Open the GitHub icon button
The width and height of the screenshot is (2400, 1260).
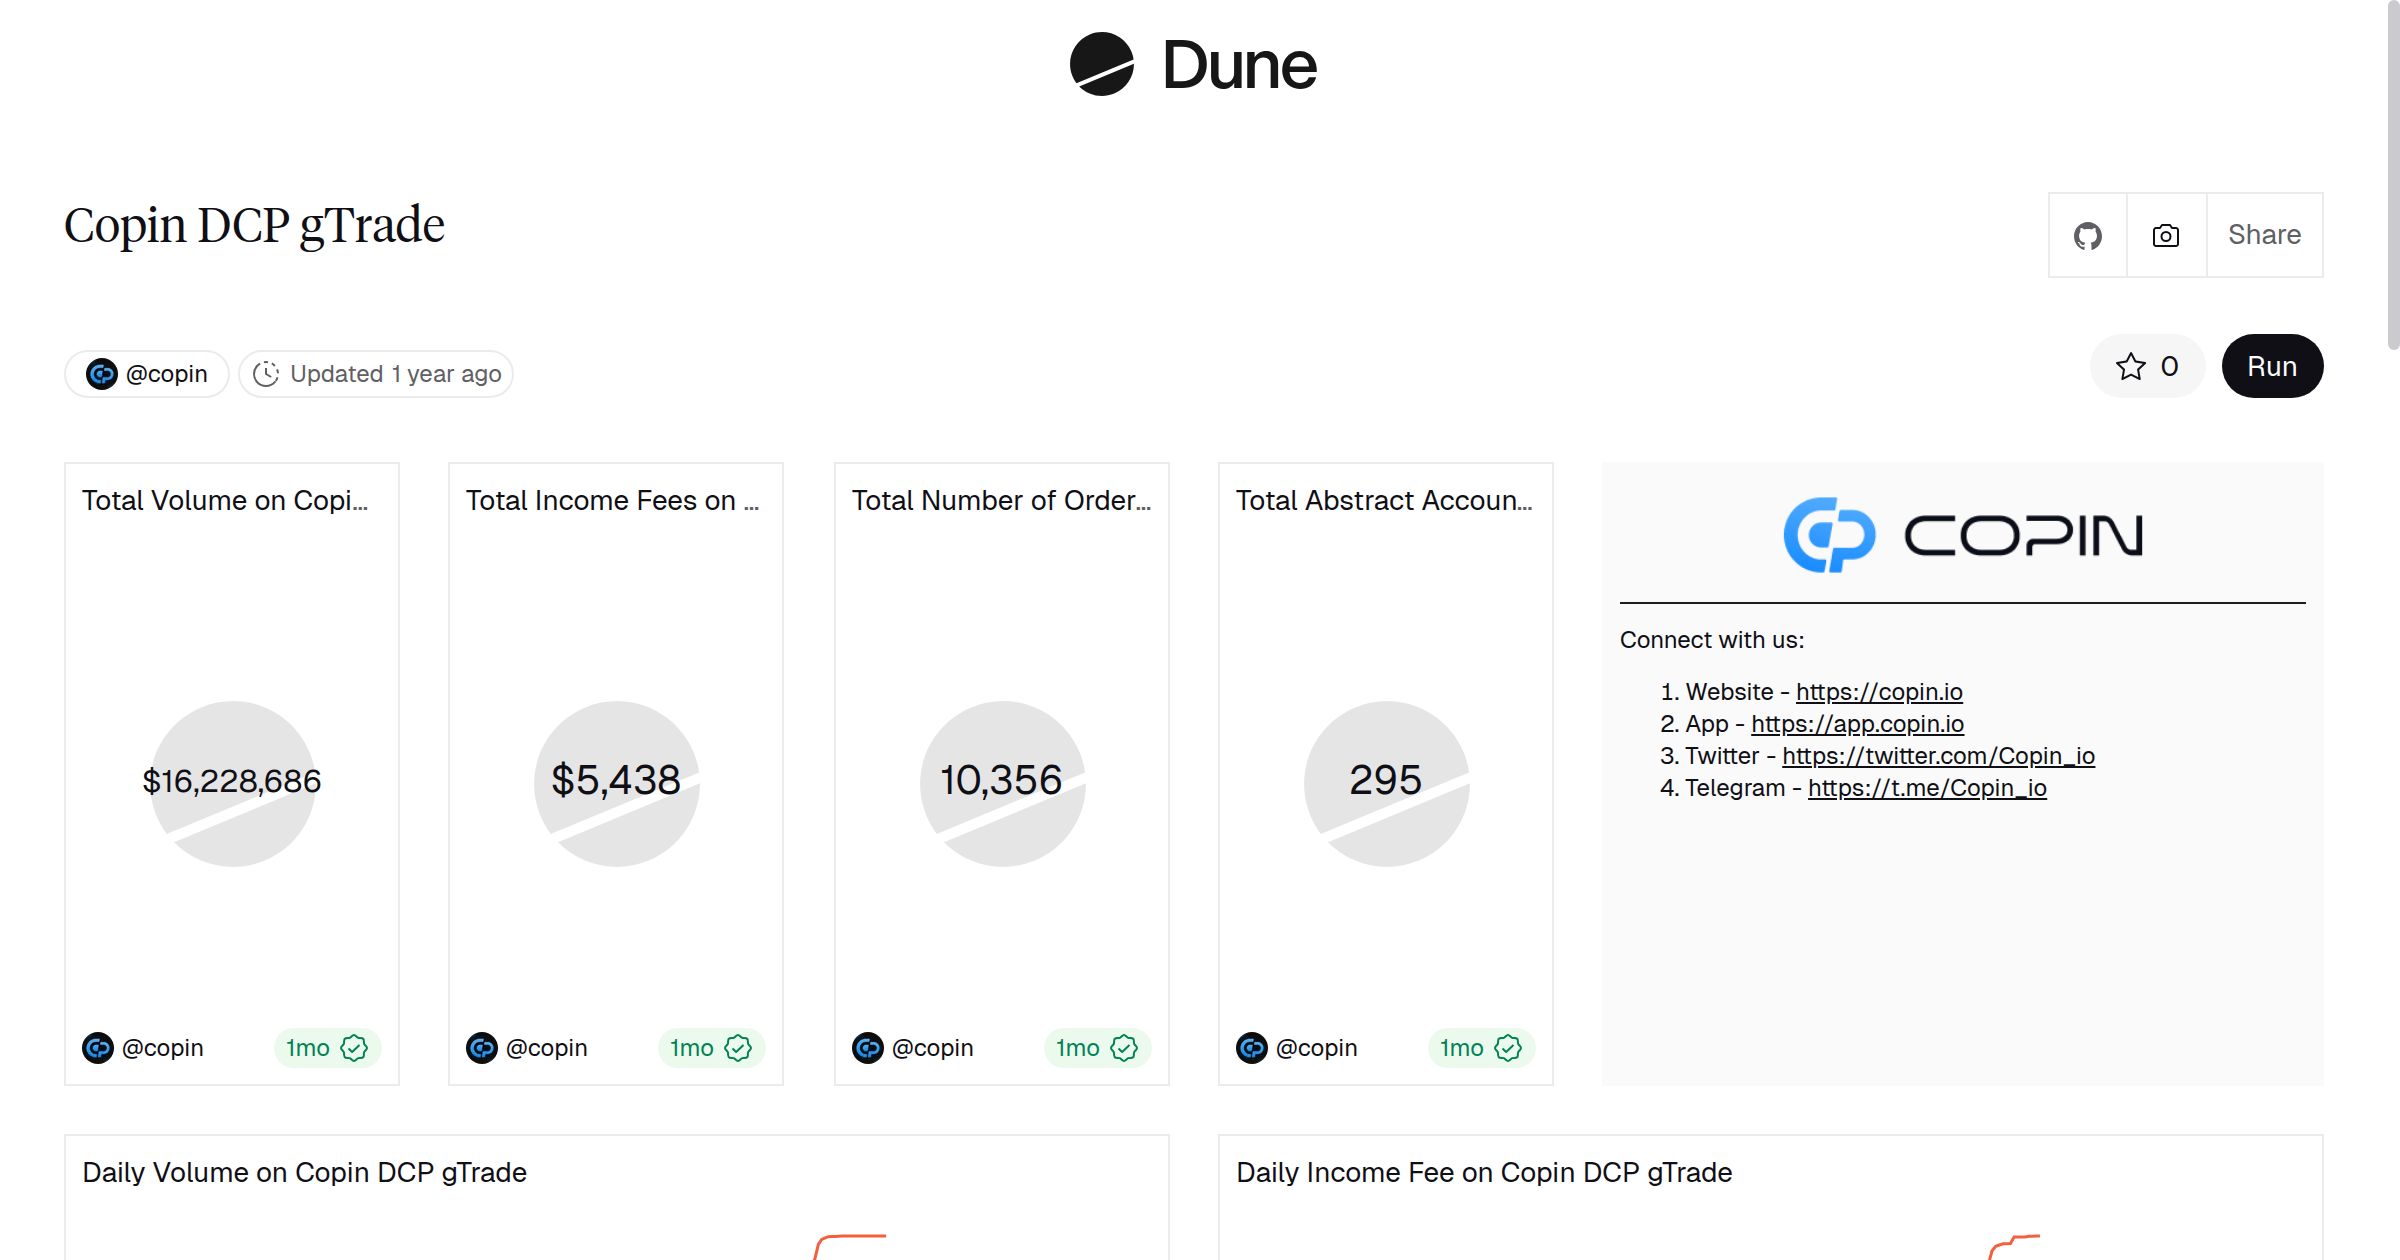coord(2087,236)
